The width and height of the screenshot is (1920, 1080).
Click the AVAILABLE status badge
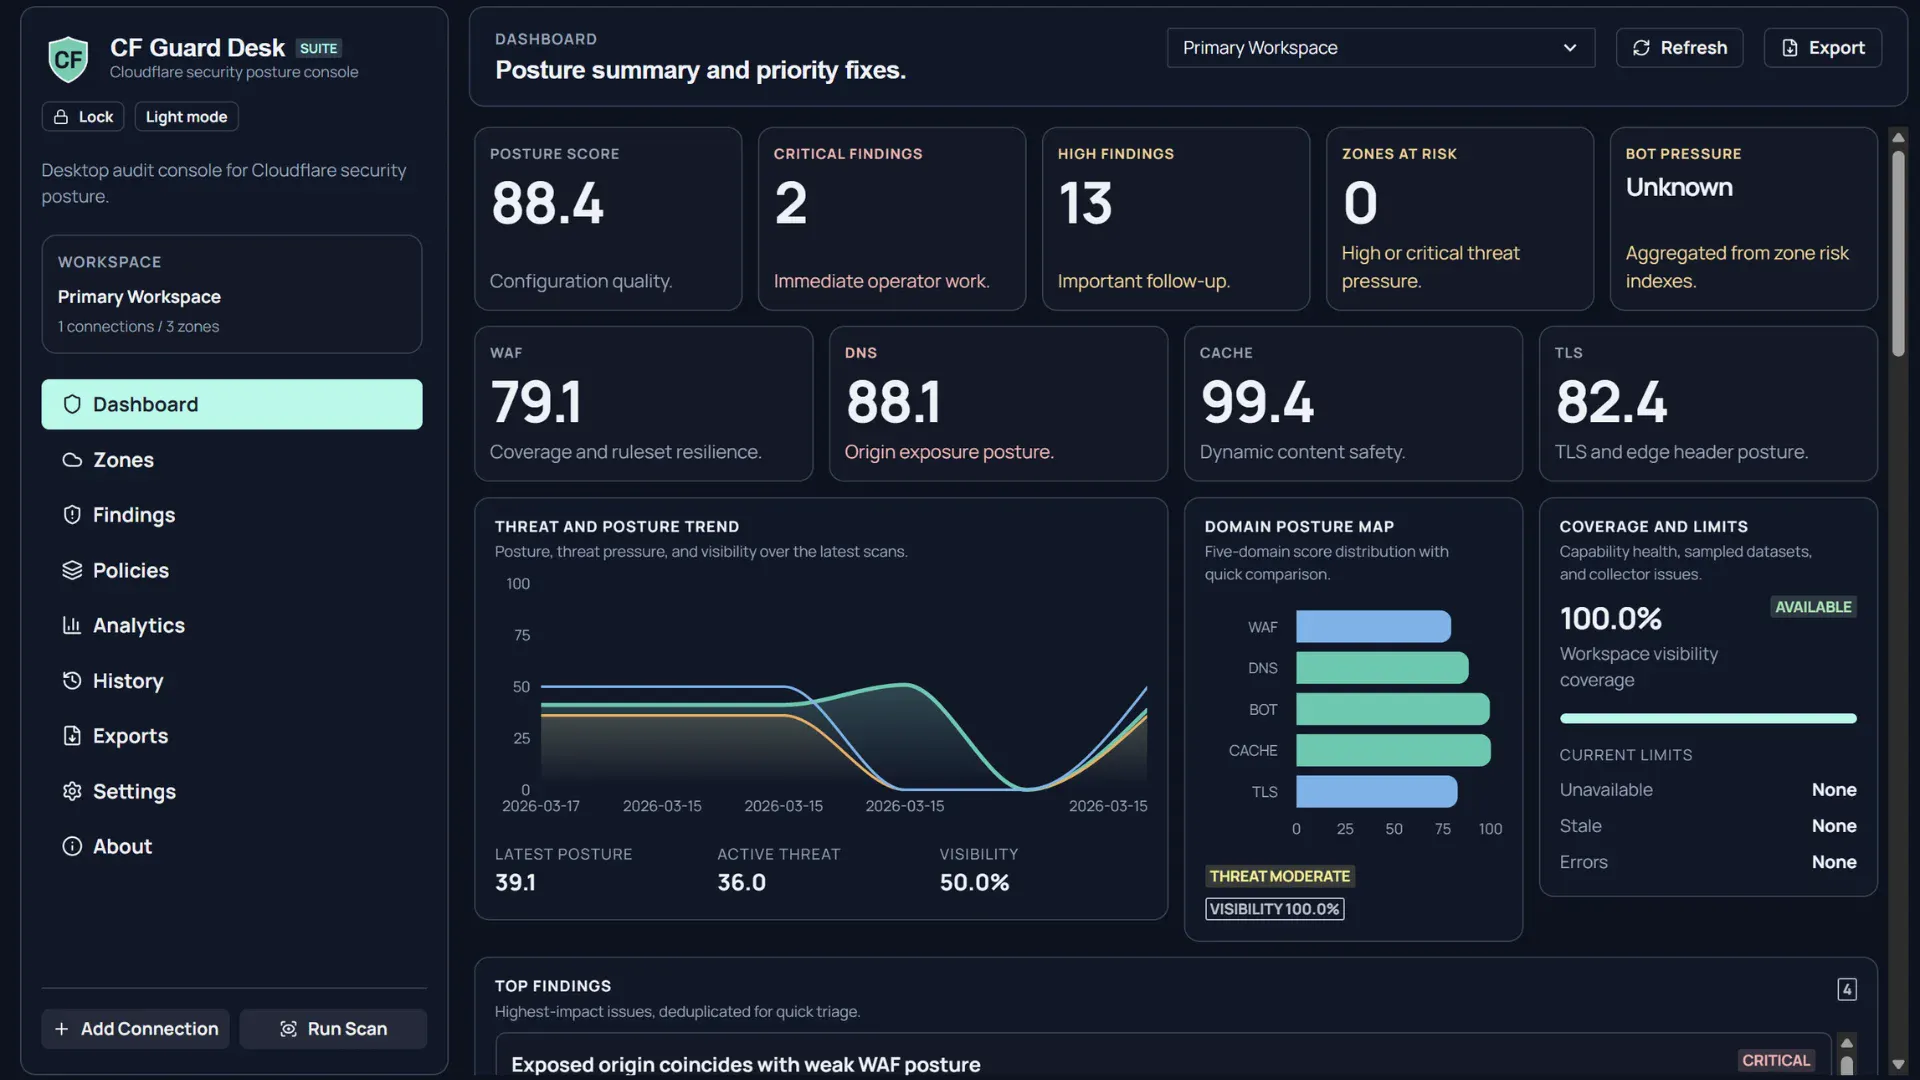pyautogui.click(x=1813, y=607)
